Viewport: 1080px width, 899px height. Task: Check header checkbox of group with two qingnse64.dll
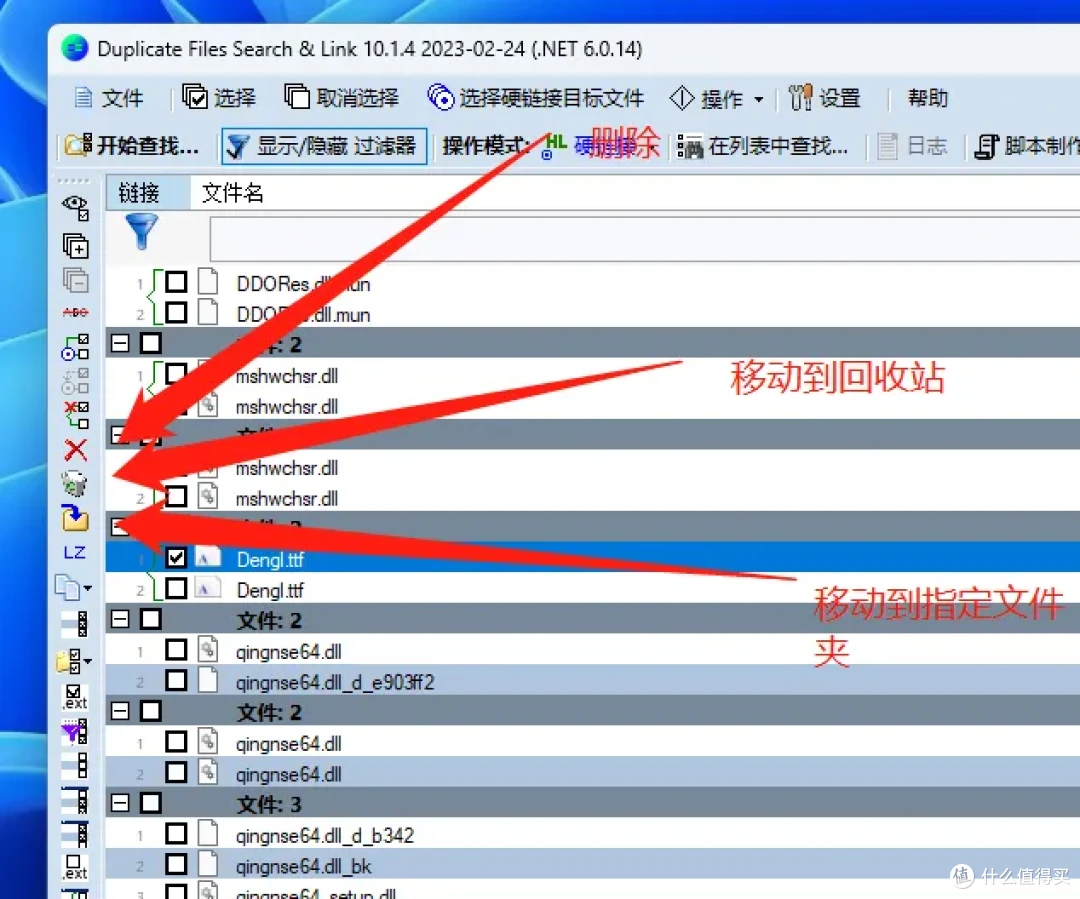[150, 710]
